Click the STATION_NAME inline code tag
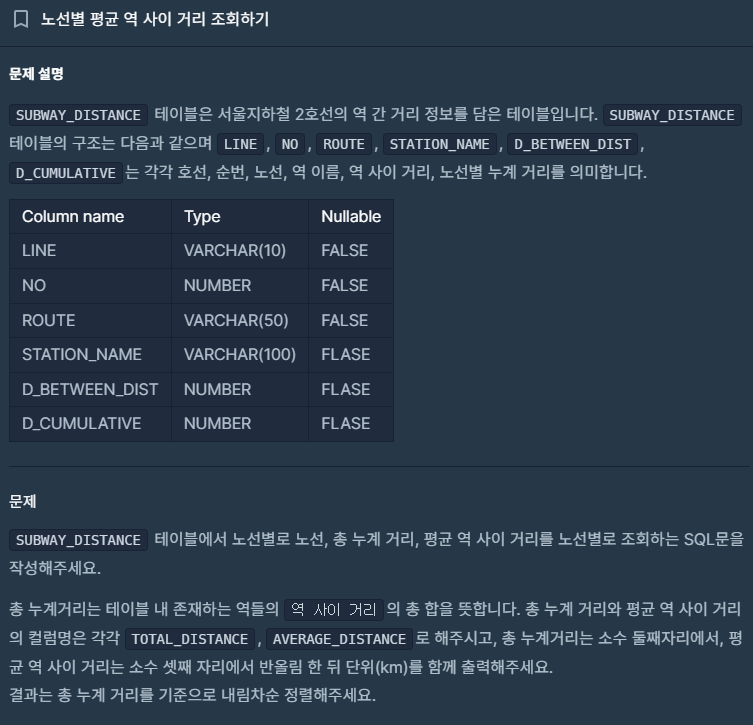 (439, 144)
